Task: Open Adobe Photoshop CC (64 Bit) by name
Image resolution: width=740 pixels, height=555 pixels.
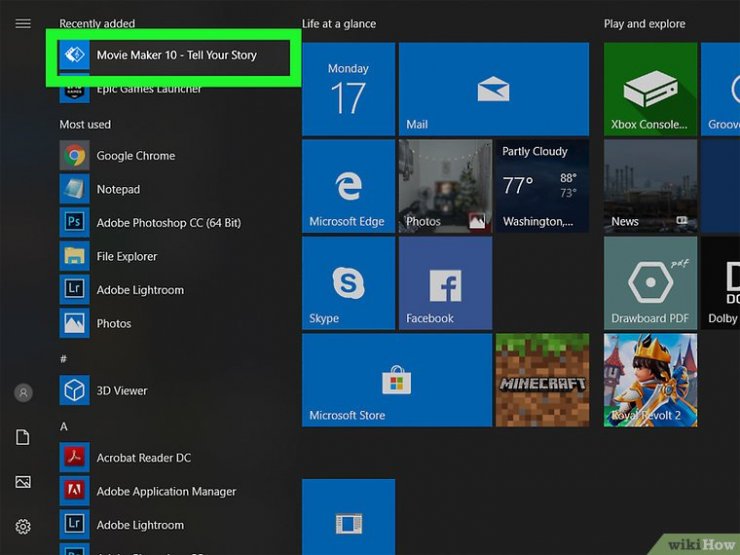Action: click(x=168, y=223)
